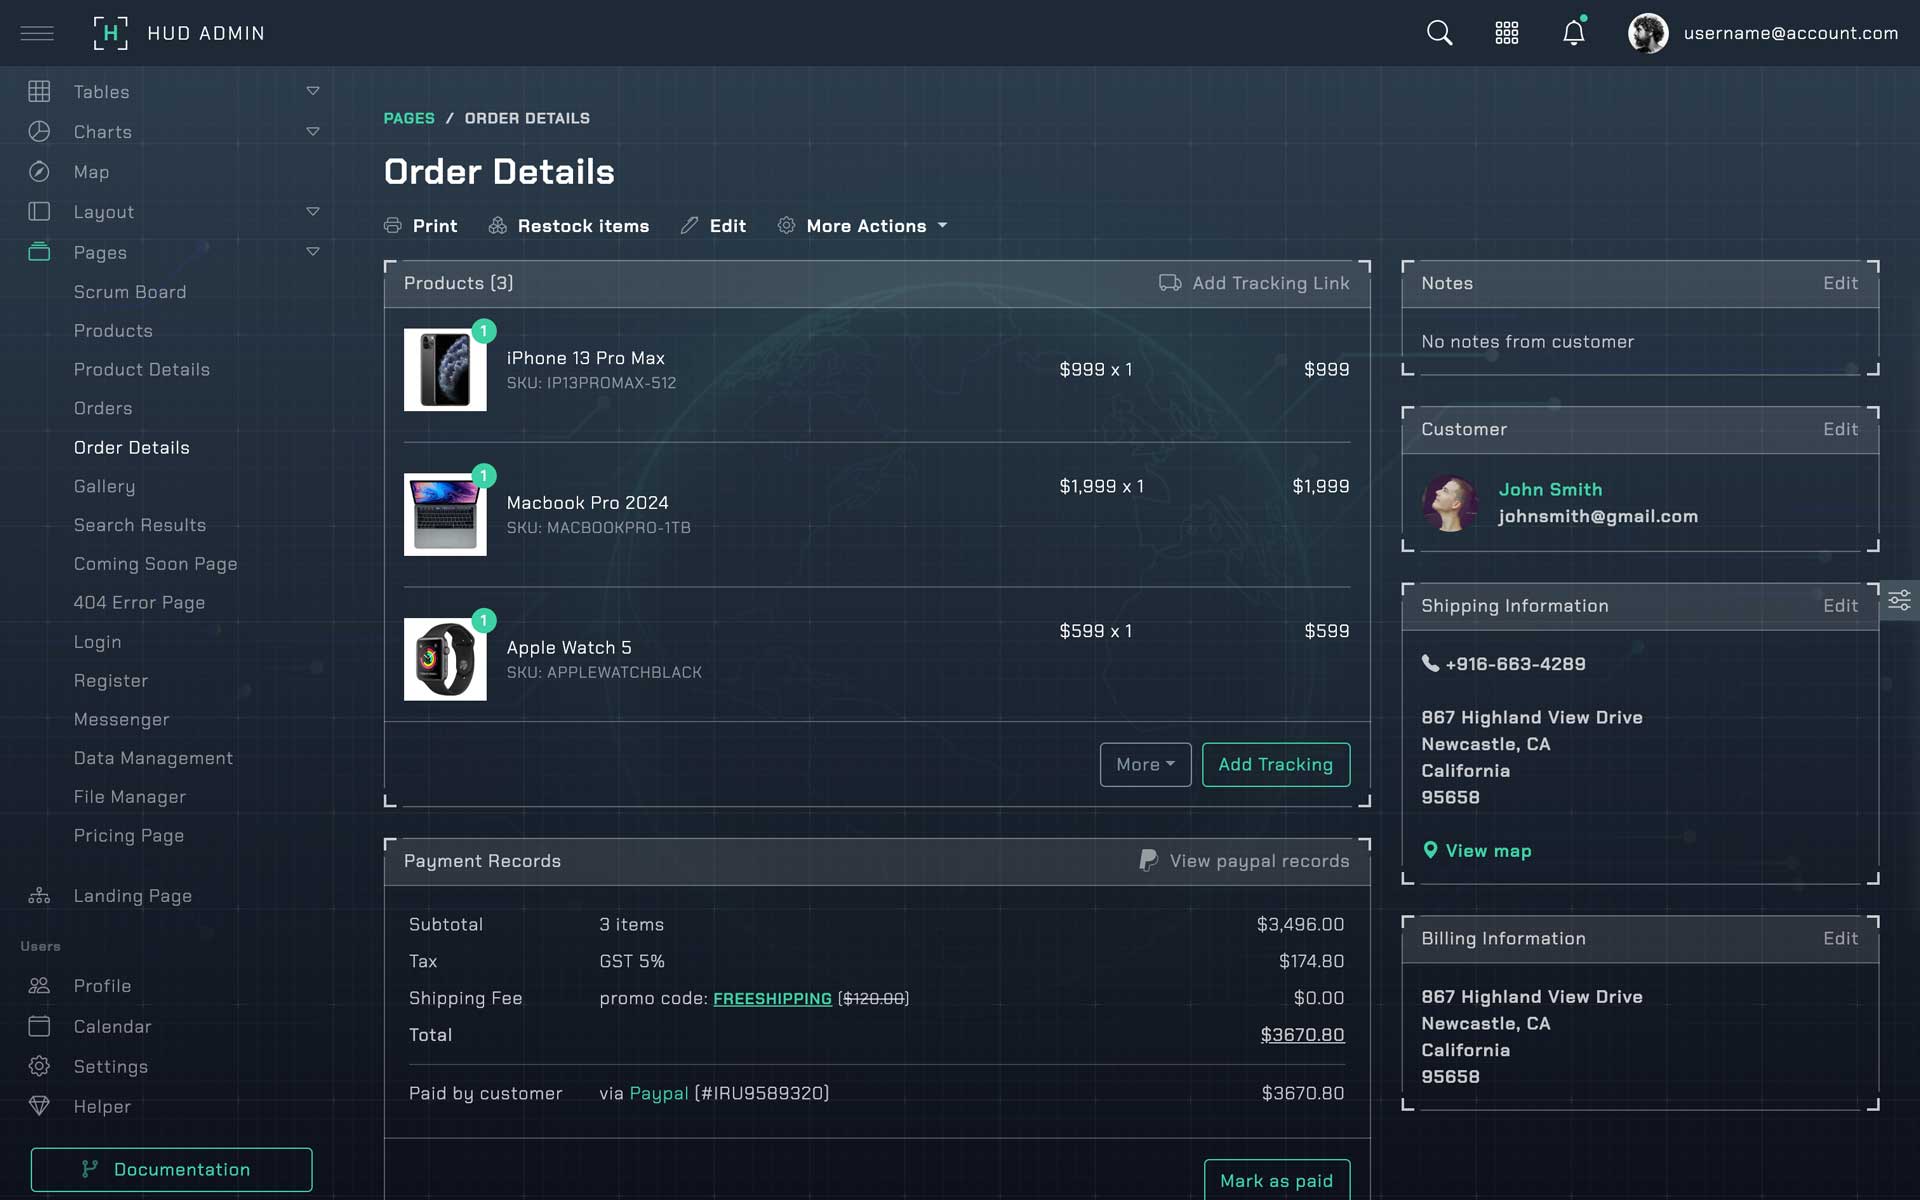This screenshot has height=1200, width=1920.
Task: Go to Orders page in sidebar
Action: tap(103, 408)
